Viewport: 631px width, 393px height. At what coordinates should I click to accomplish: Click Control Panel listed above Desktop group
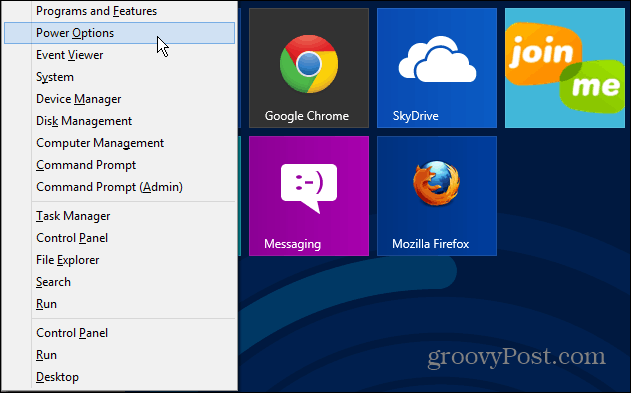[119, 333]
